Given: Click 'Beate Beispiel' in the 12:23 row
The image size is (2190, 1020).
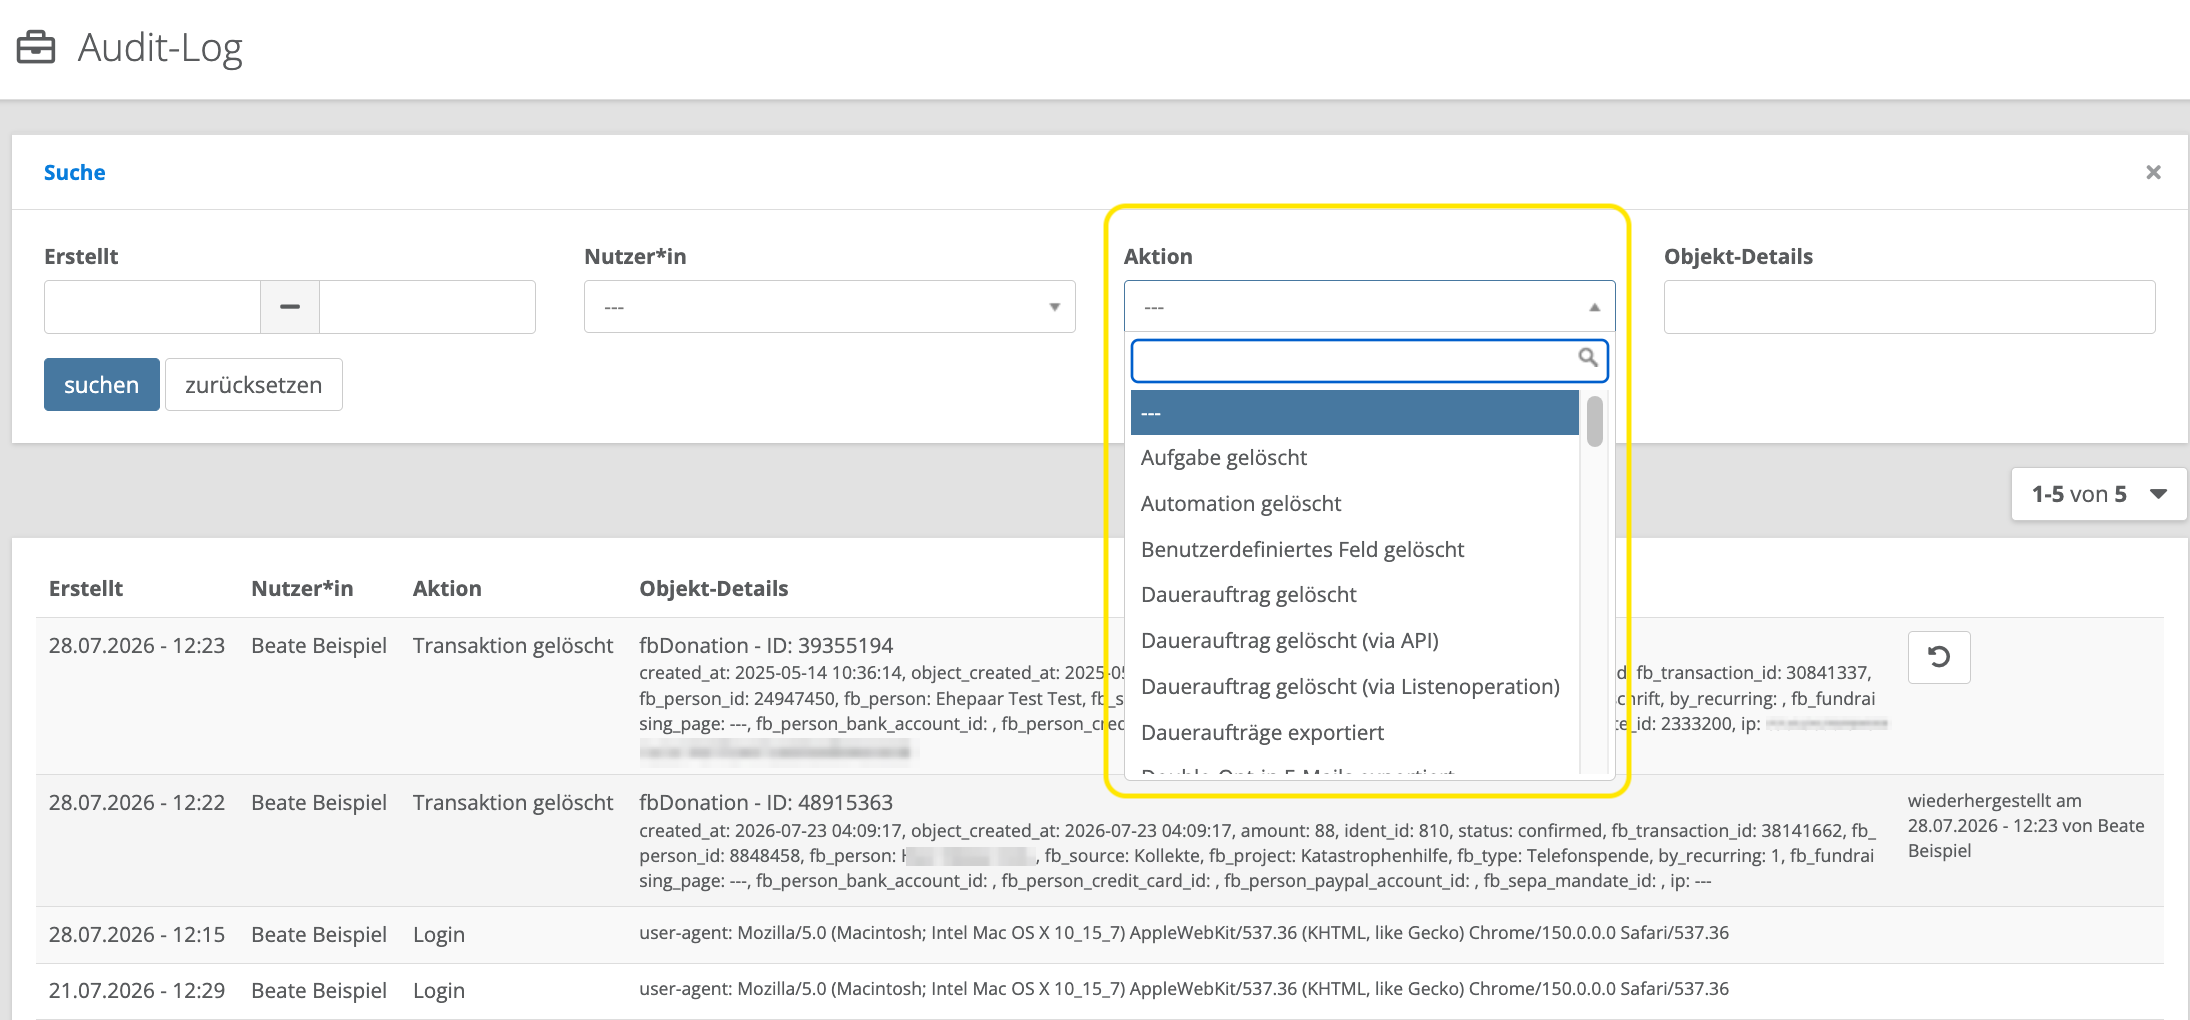Looking at the screenshot, I should [319, 645].
